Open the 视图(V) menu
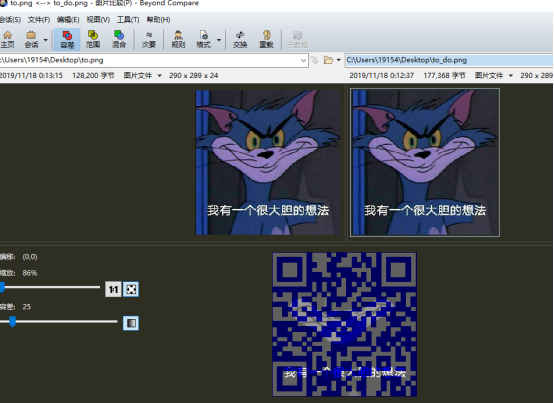 [98, 19]
